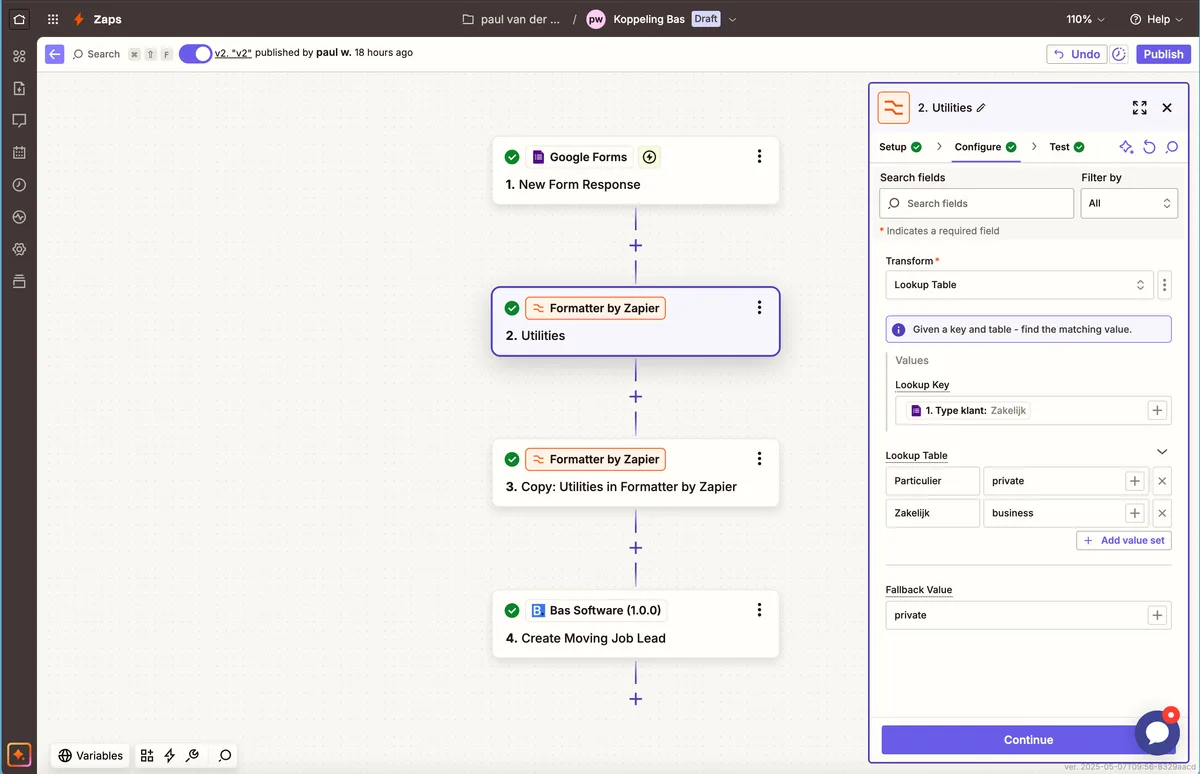The image size is (1200, 774).
Task: Open the Filter by All dropdown
Action: (1129, 203)
